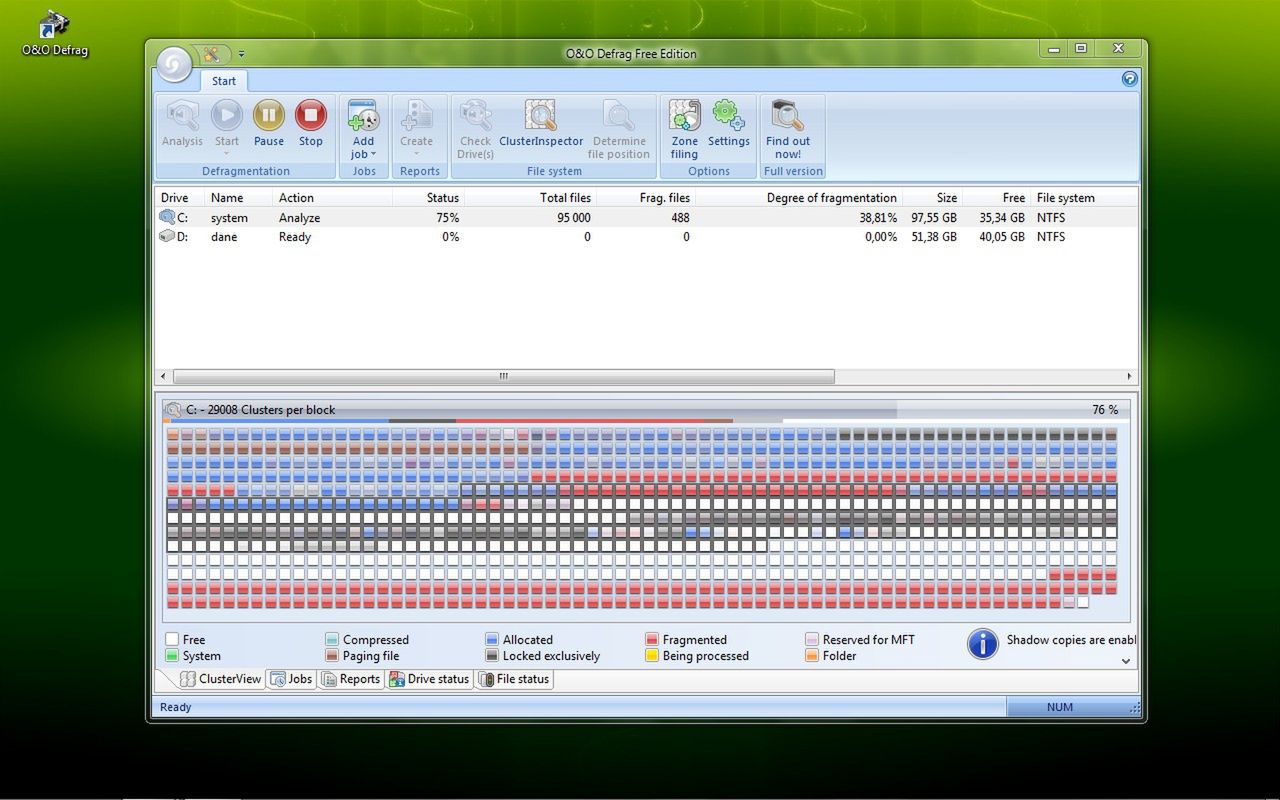Click the drive name 'dane'
Viewport: 1280px width, 800px height.
(224, 237)
